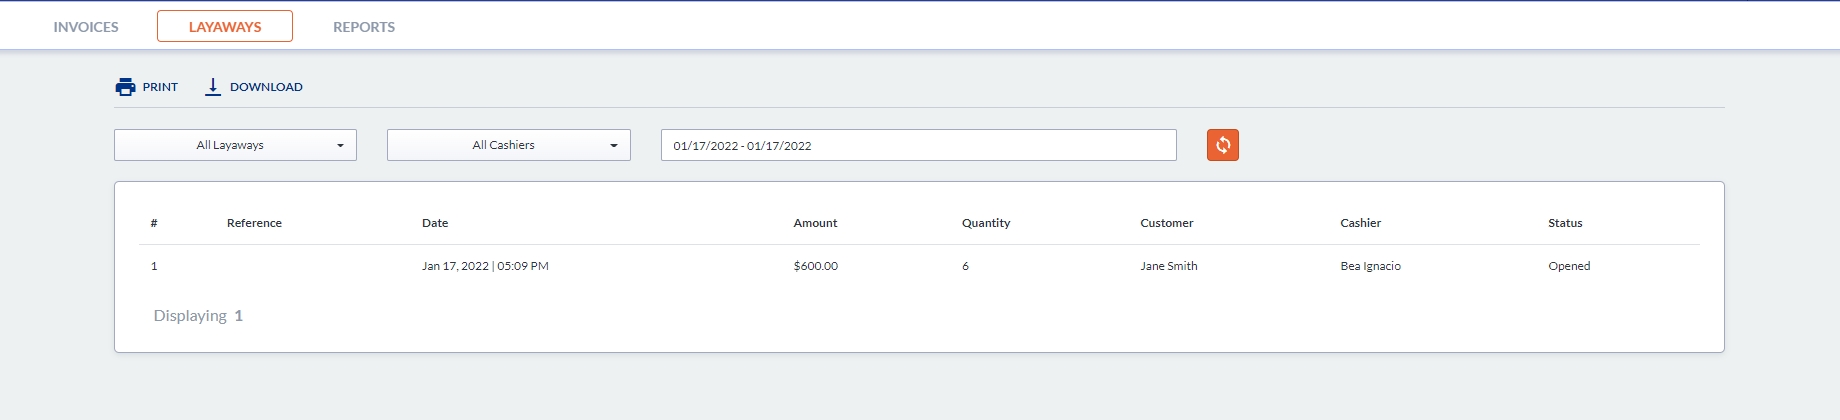Click the download arrow icon
Image resolution: width=1840 pixels, height=420 pixels.
(x=212, y=87)
